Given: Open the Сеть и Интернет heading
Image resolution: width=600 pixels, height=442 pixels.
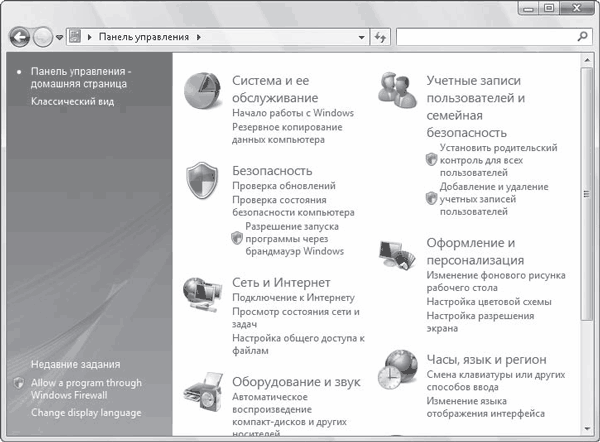Looking at the screenshot, I should tap(281, 282).
